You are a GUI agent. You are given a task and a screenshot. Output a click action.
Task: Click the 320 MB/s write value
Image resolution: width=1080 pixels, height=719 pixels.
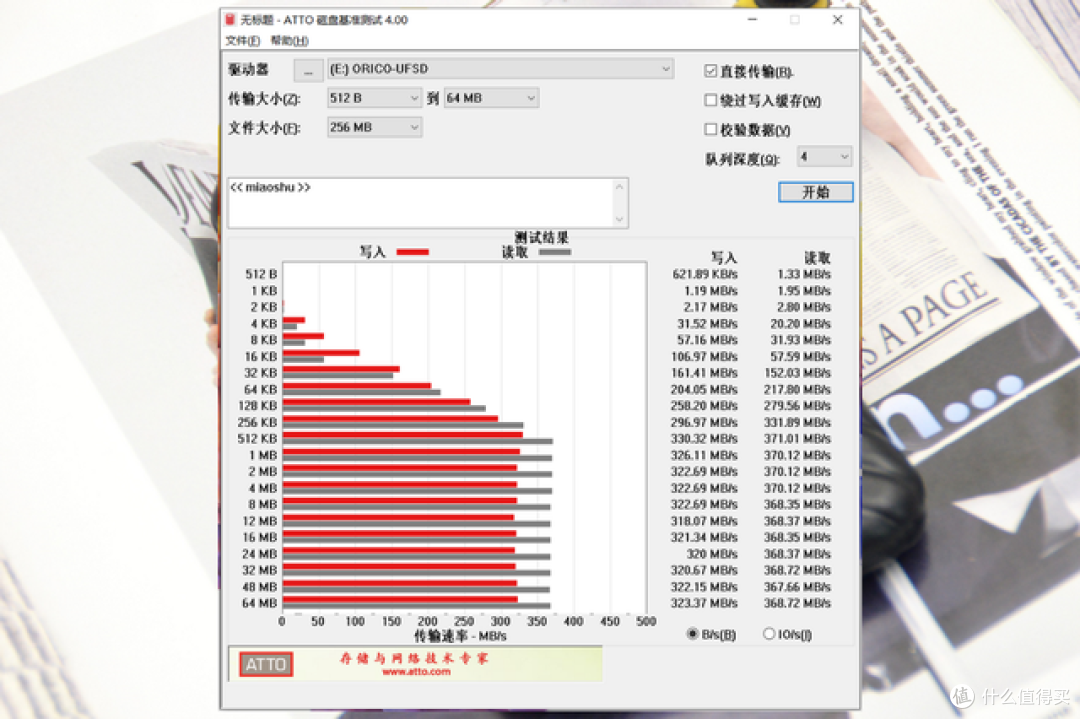(712, 554)
